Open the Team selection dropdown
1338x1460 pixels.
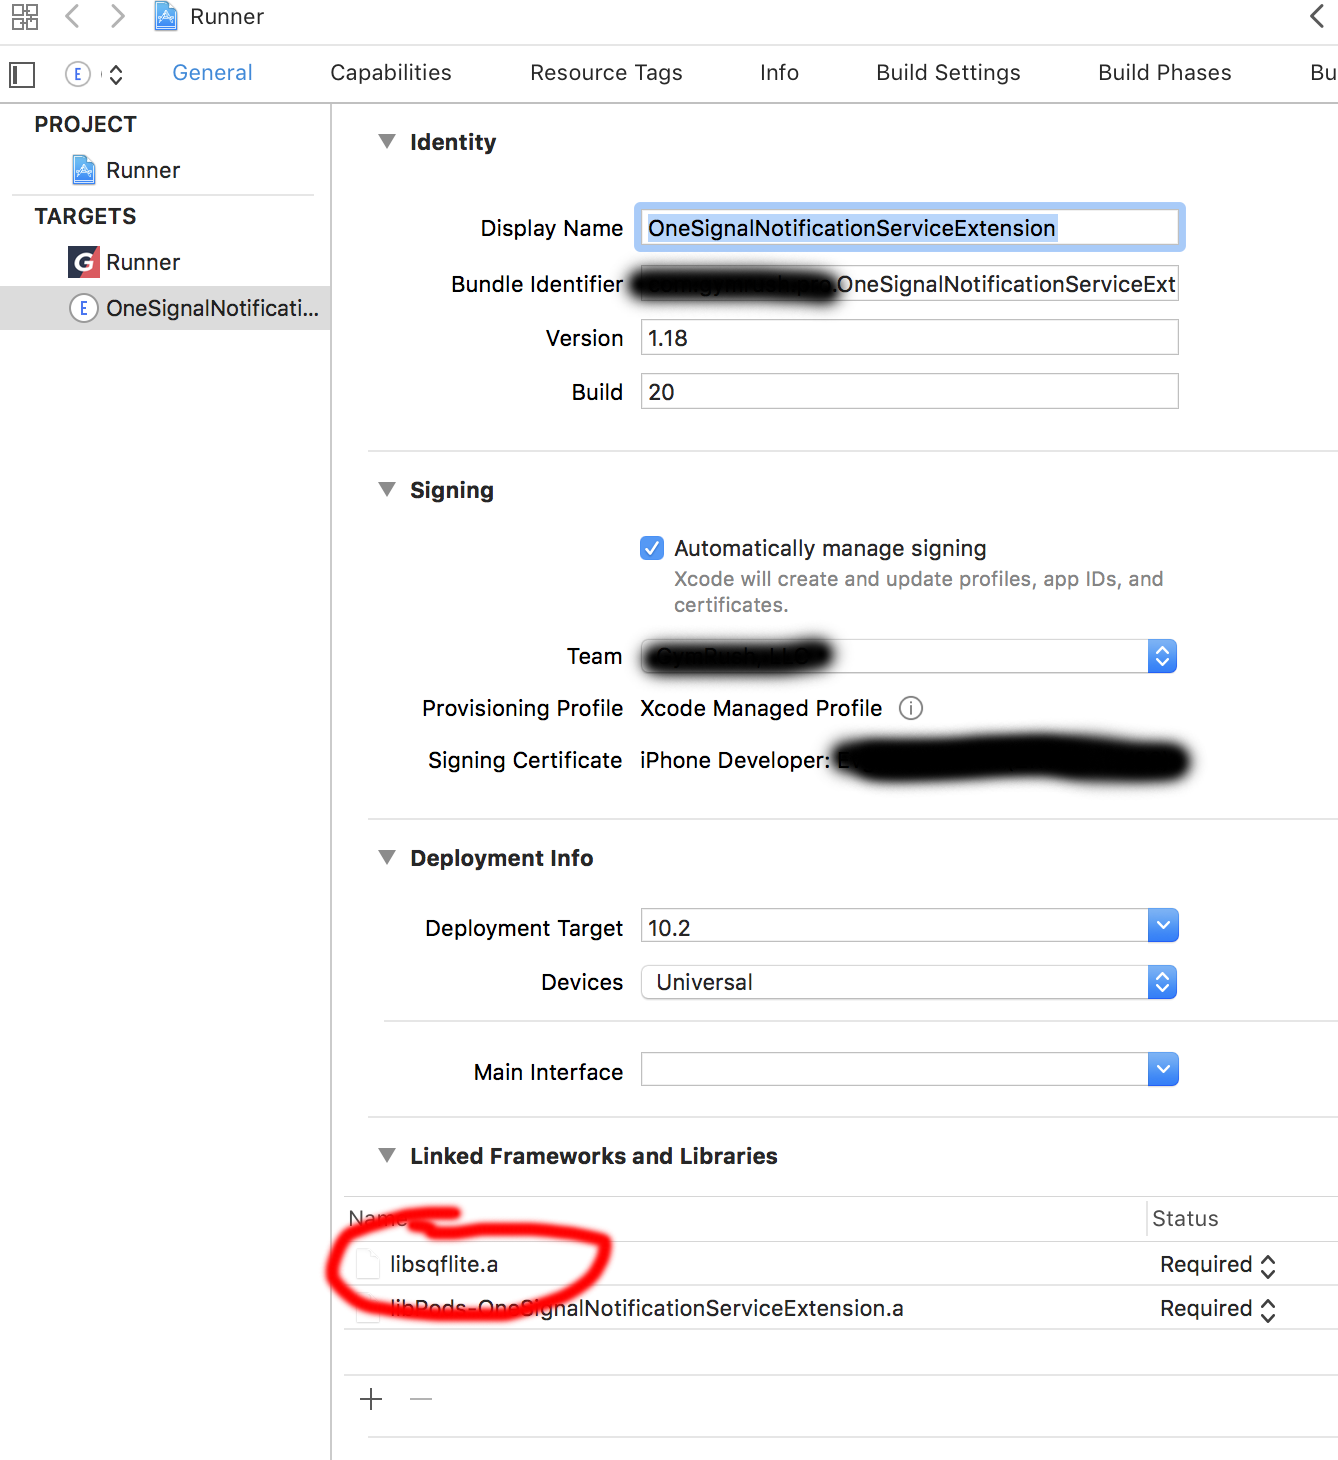click(x=1161, y=656)
